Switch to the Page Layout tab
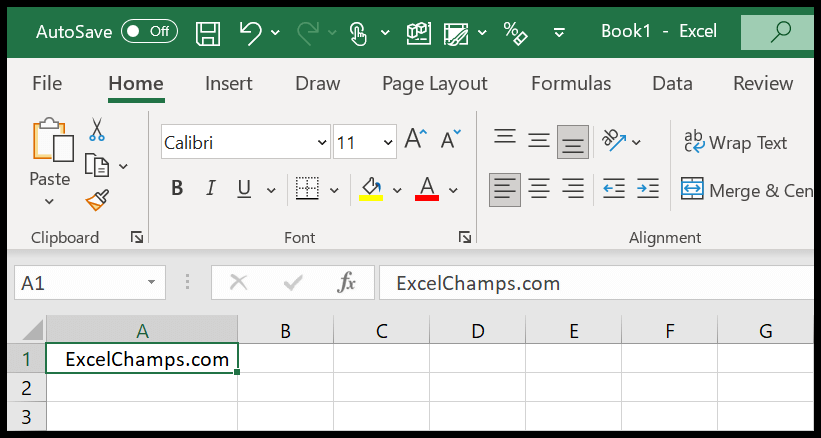The image size is (821, 438). 435,84
